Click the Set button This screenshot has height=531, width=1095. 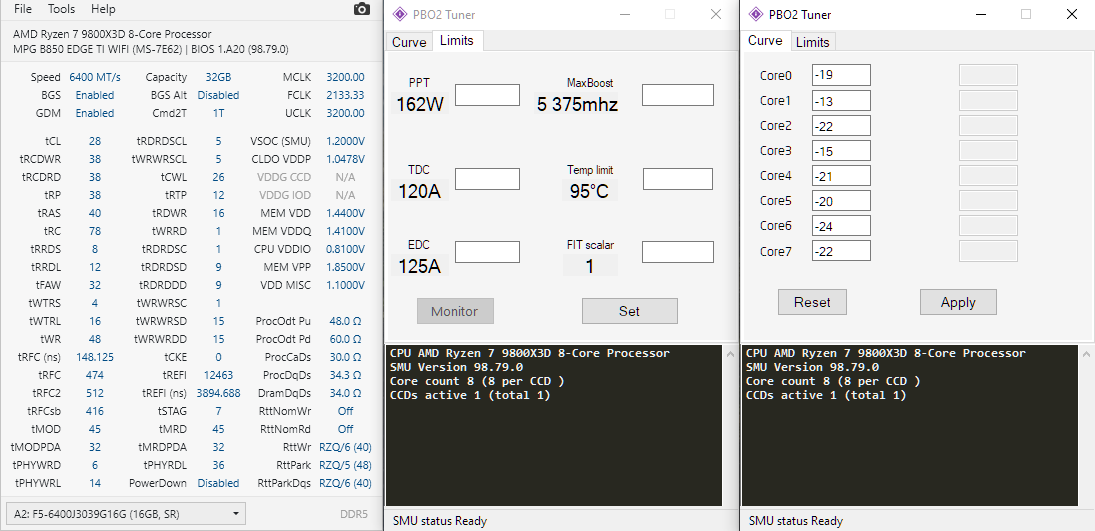point(629,311)
